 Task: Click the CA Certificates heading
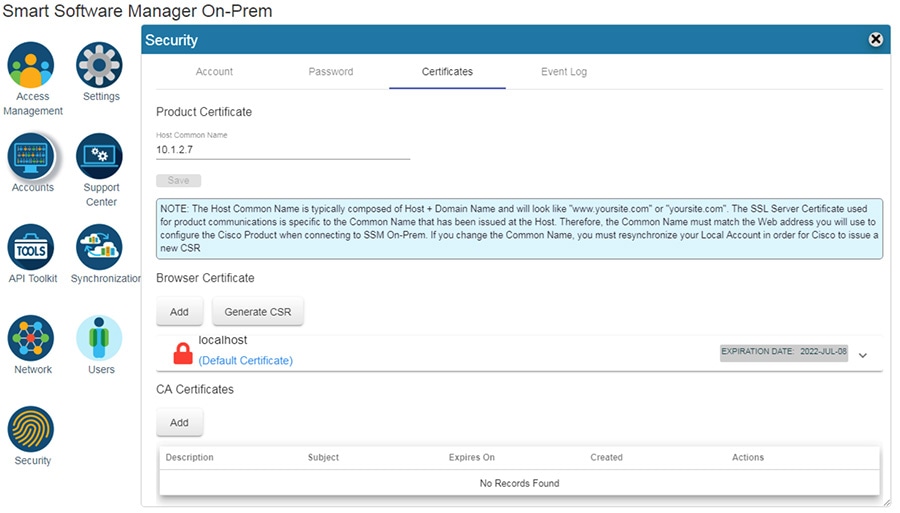coord(195,389)
